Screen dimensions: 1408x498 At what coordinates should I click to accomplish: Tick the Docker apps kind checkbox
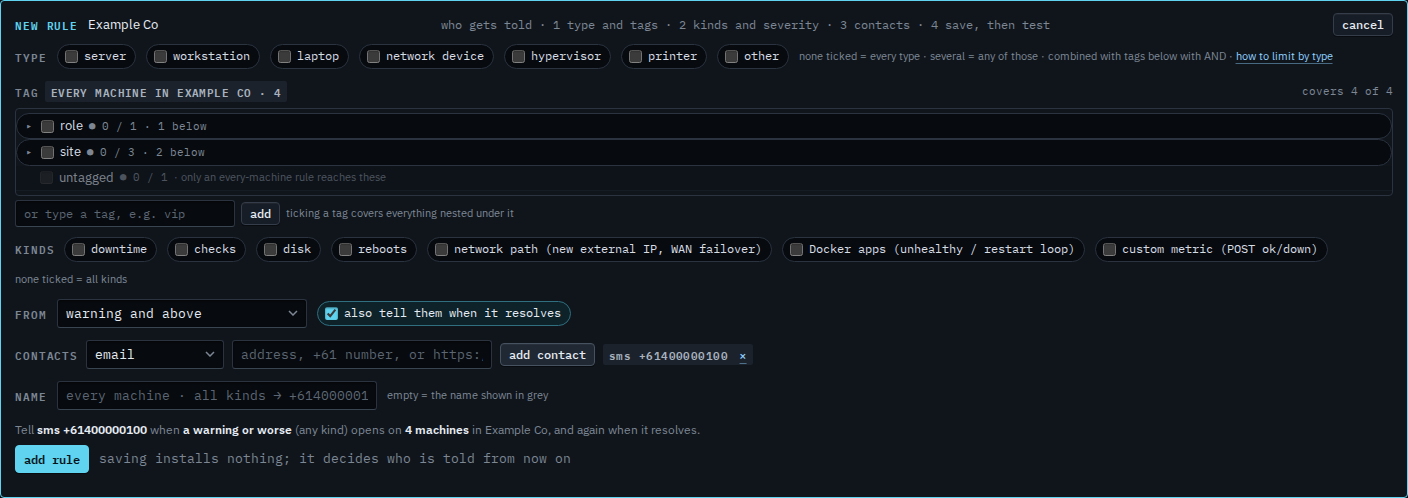[796, 249]
